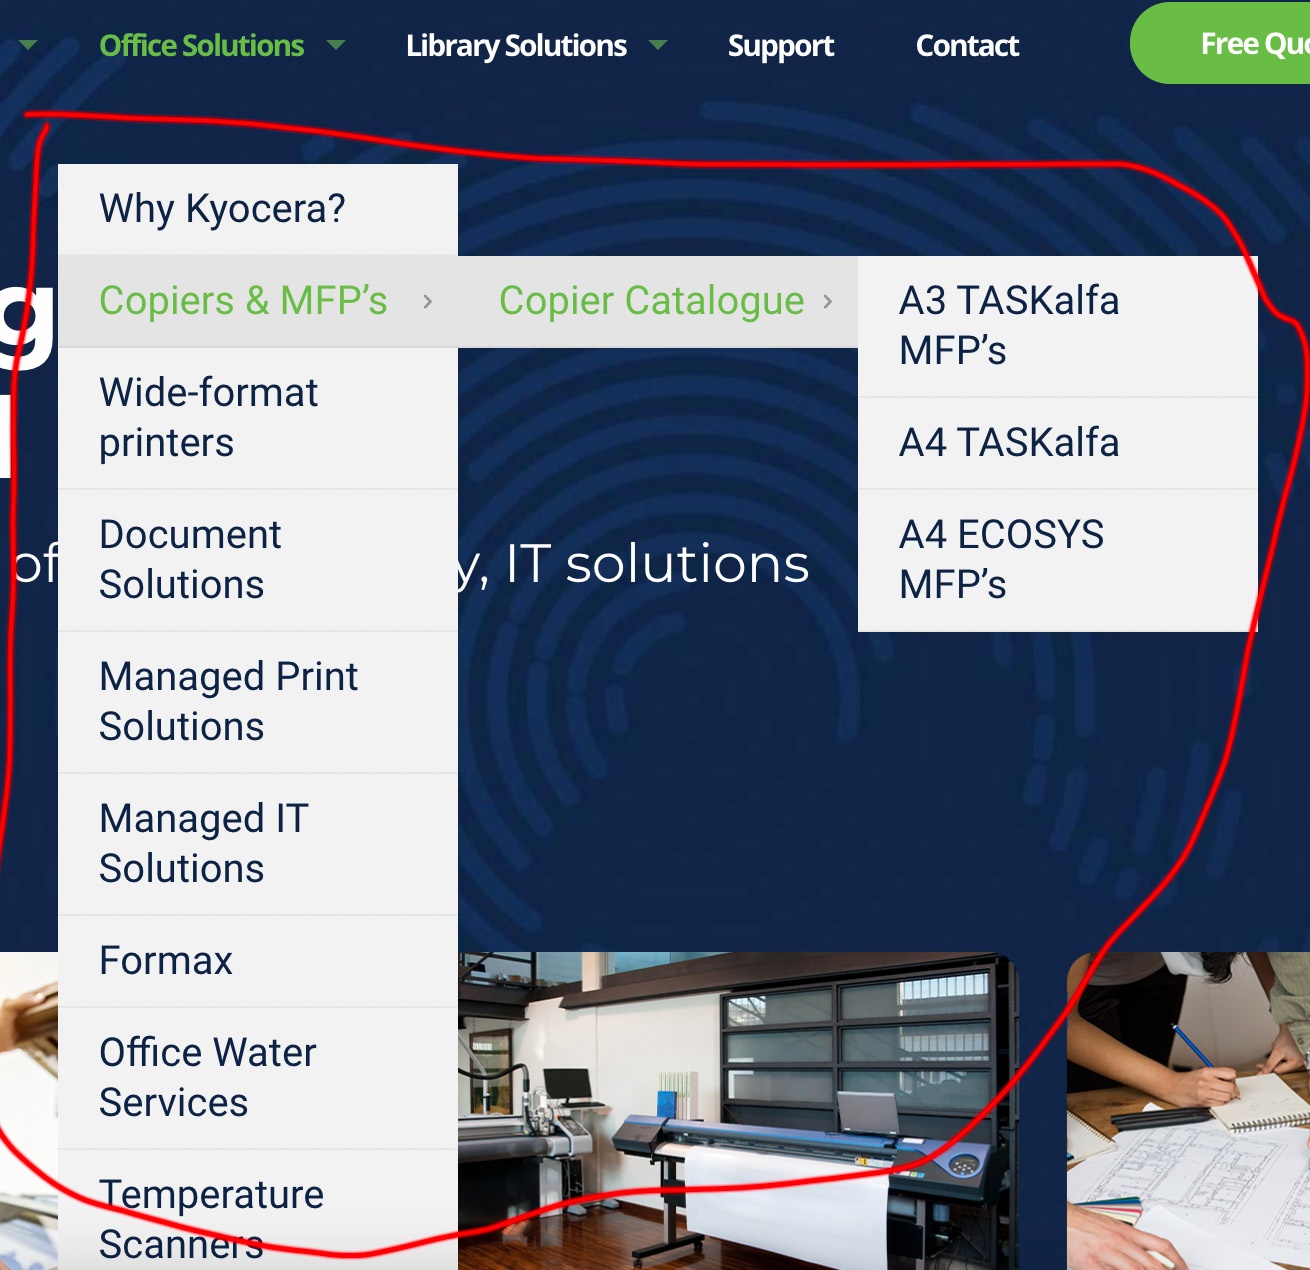Expand the Library Solutions dropdown arrow
1310x1270 pixels.
coord(658,45)
